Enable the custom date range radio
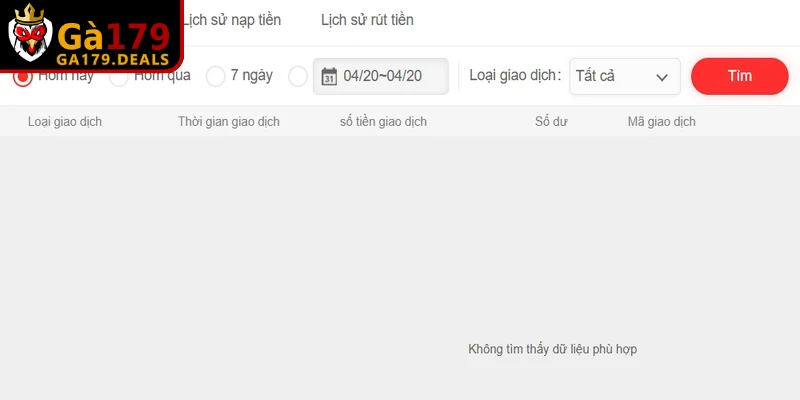800x400 pixels. point(297,76)
